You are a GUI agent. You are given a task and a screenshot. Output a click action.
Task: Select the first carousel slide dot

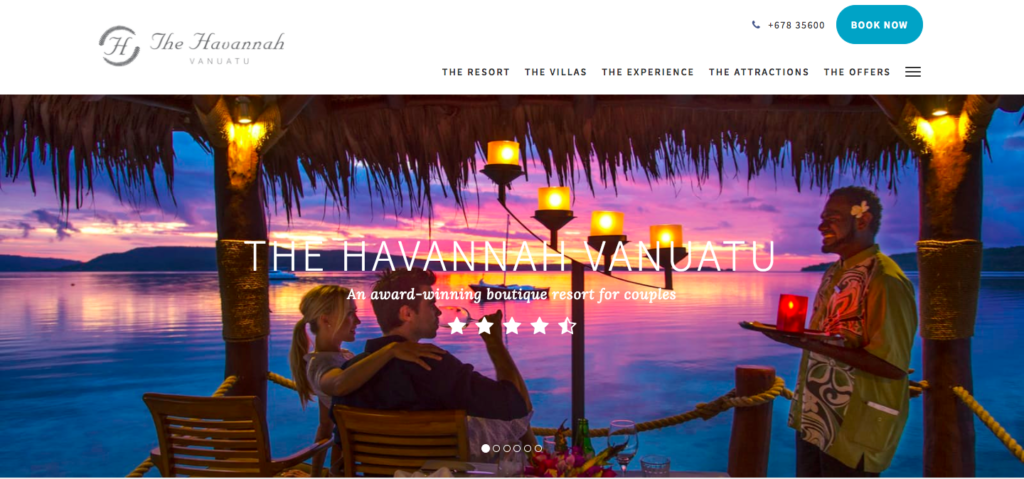pos(485,448)
